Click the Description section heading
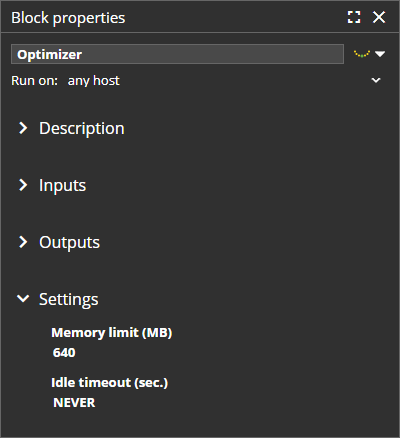The image size is (400, 438). 82,129
